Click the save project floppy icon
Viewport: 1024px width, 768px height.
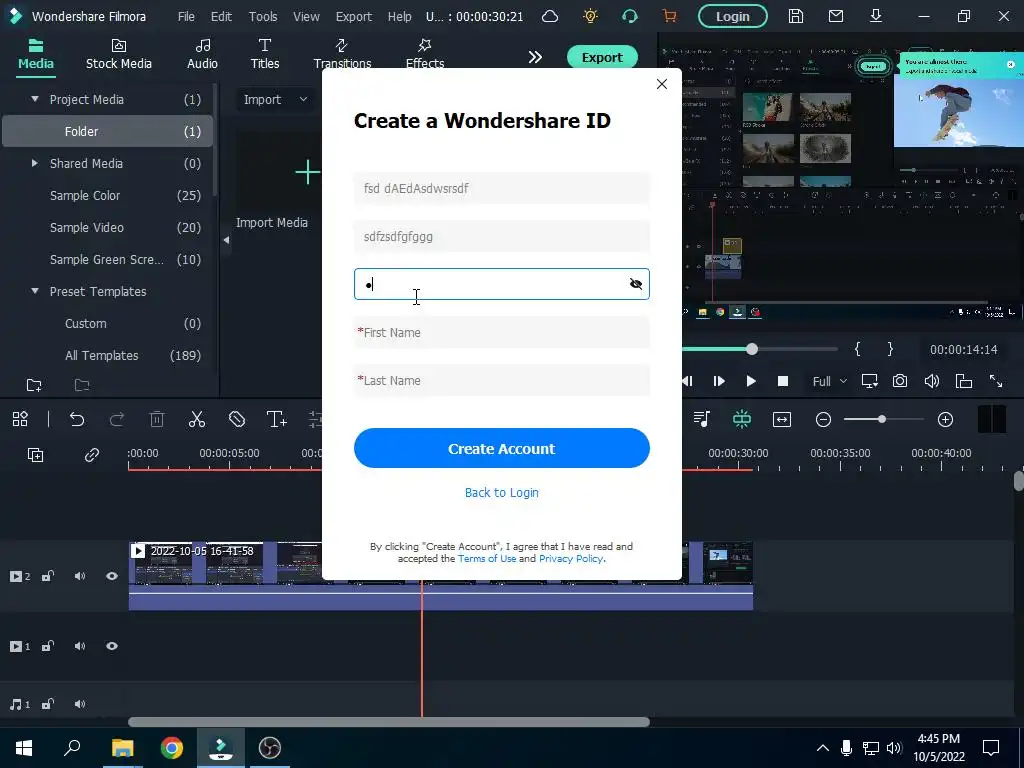(795, 16)
